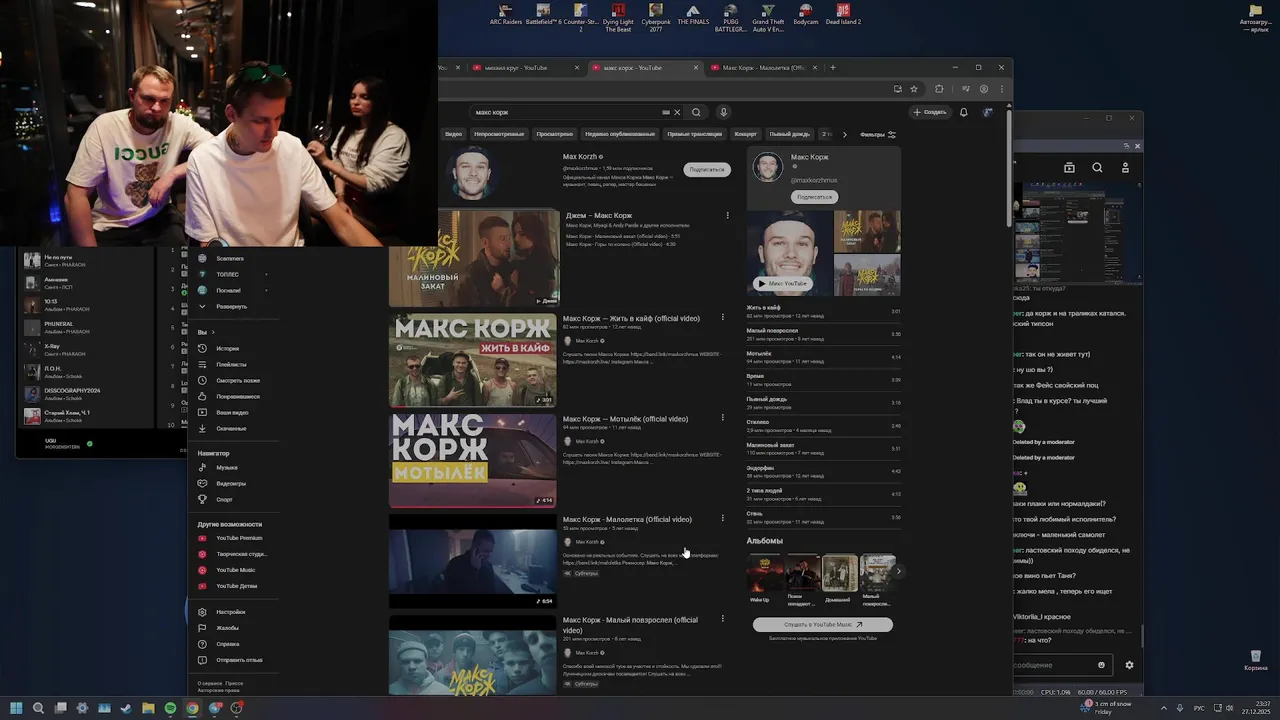This screenshot has width=1280, height=720.
Task: Open Жить в кайф video thumbnail
Action: (x=472, y=360)
